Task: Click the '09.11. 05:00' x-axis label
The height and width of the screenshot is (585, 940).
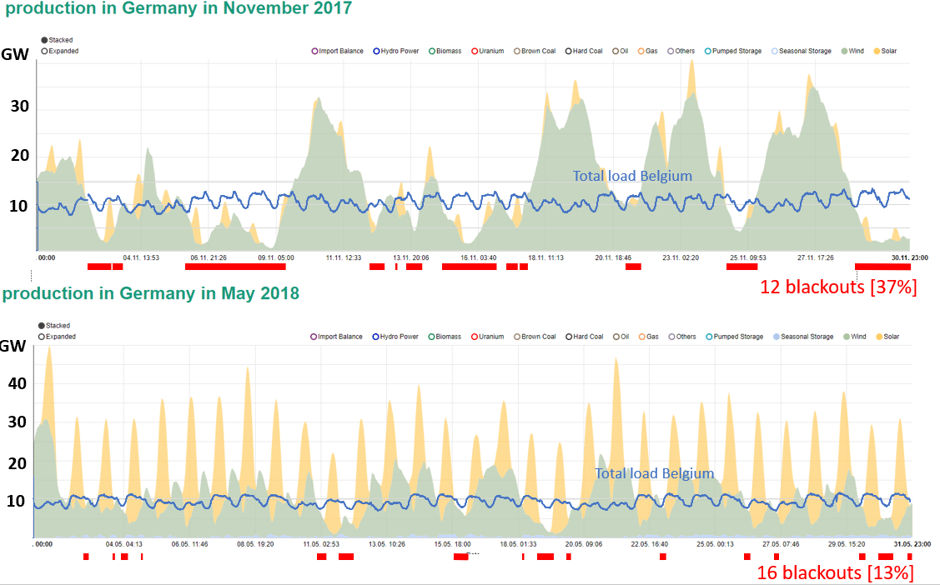Action: [x=276, y=258]
